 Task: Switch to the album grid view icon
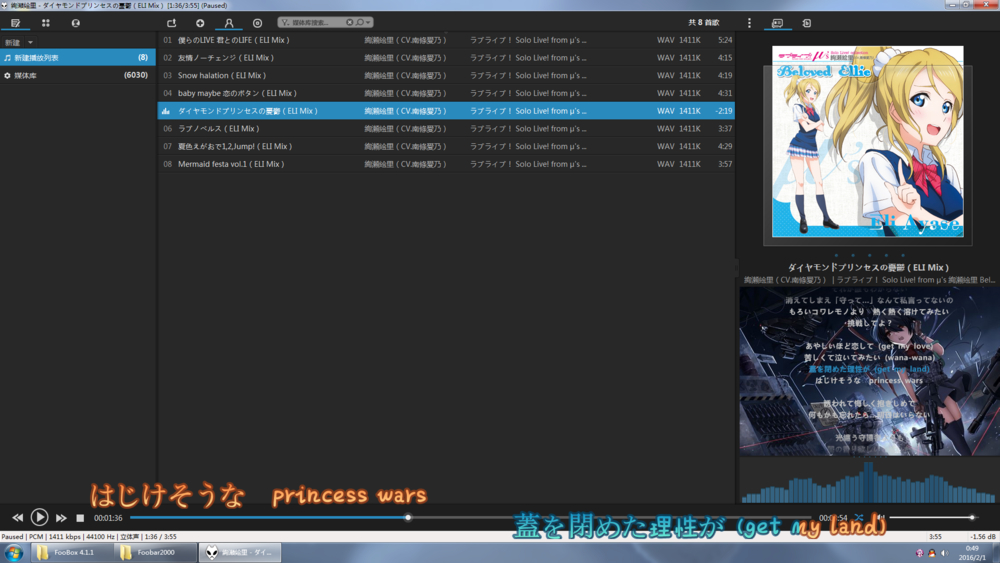46,23
